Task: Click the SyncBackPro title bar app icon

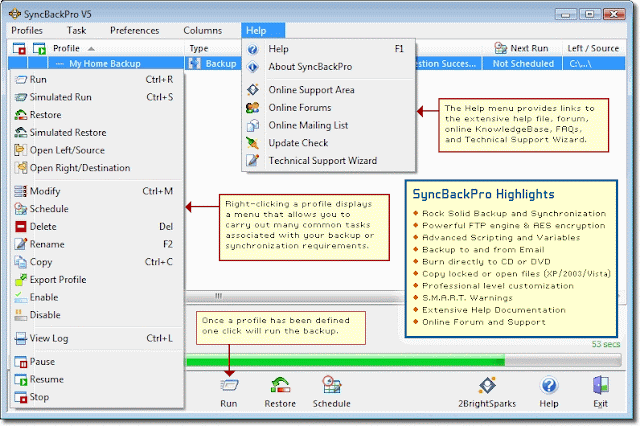Action: point(15,14)
